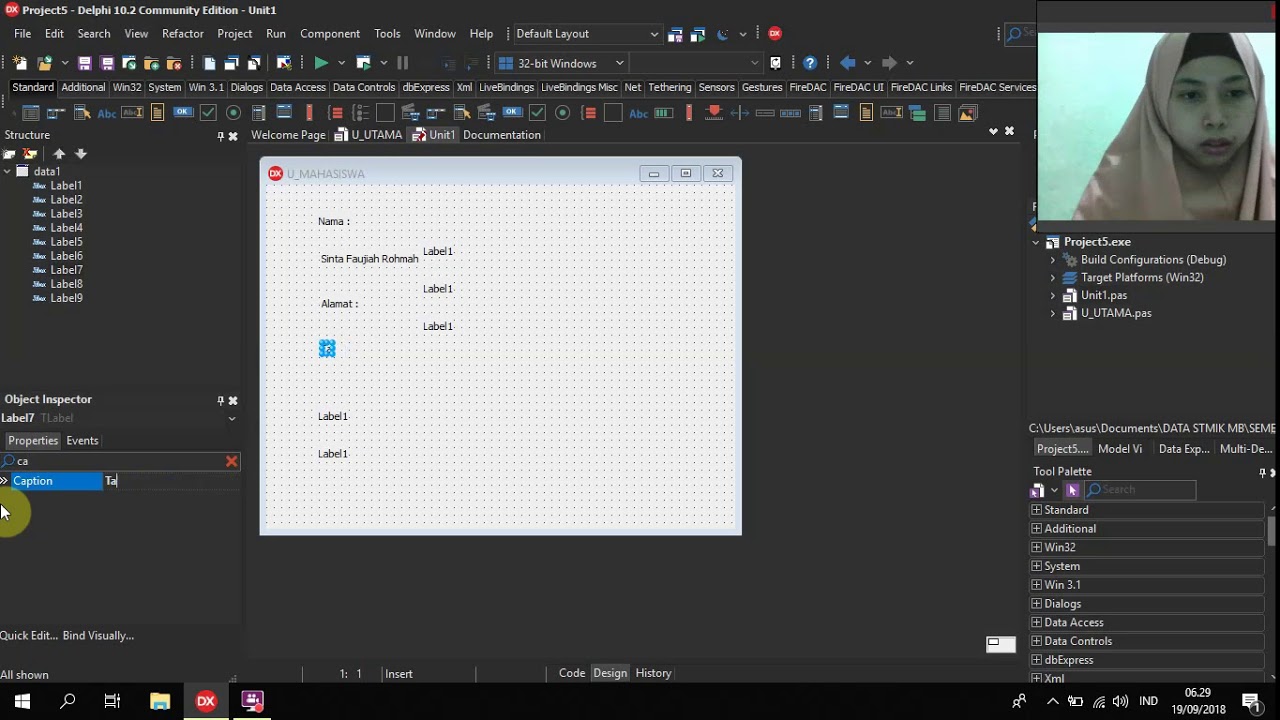Switch to the Code view tab
The image size is (1280, 720).
[x=572, y=673]
